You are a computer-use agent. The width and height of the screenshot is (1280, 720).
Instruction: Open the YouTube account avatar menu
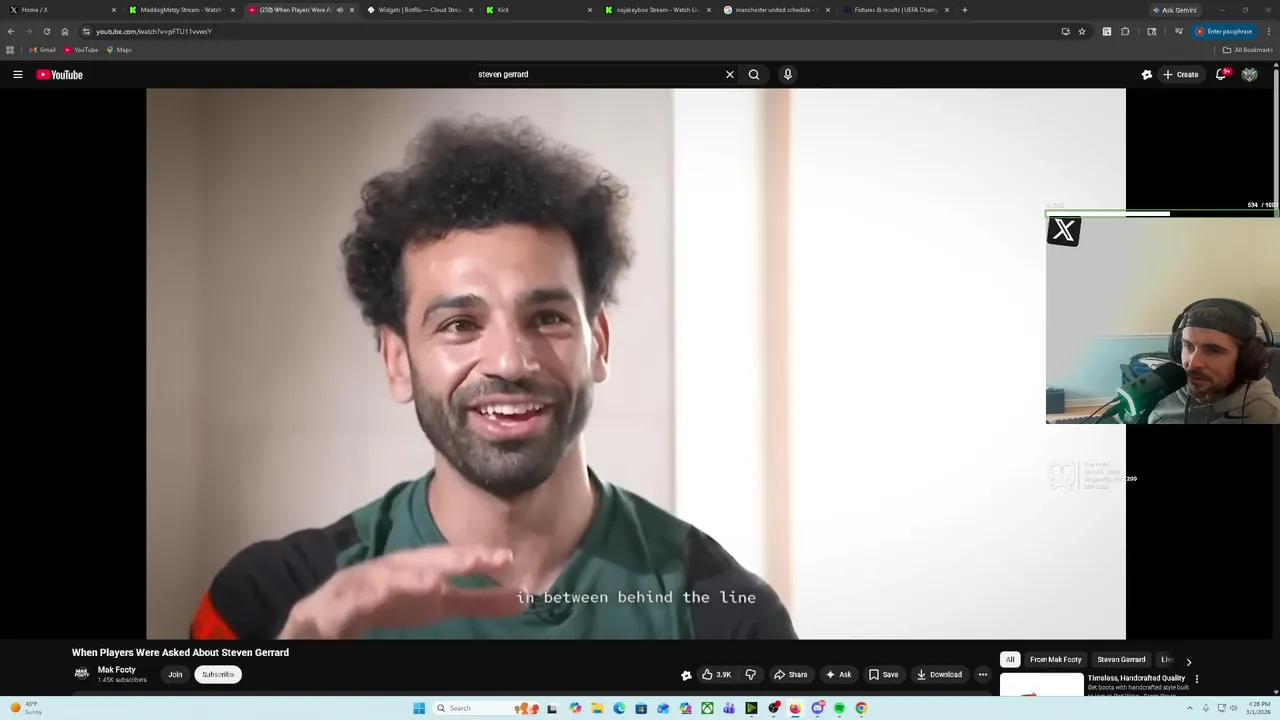tap(1249, 74)
